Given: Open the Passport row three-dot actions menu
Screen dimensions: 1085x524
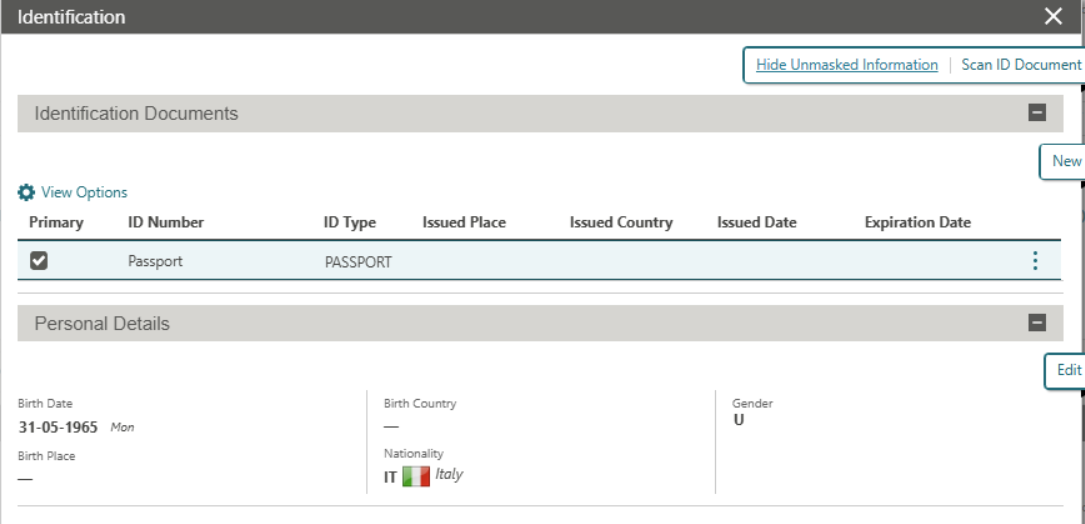Looking at the screenshot, I should (x=1034, y=261).
